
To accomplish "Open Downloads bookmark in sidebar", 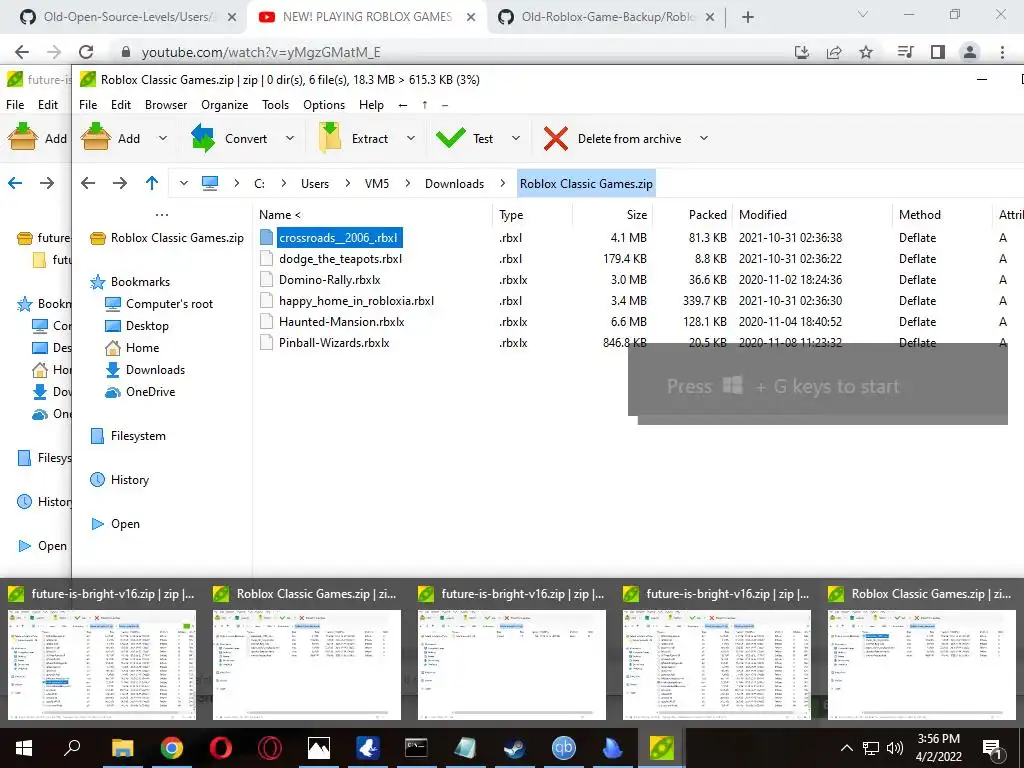I will pyautogui.click(x=155, y=370).
